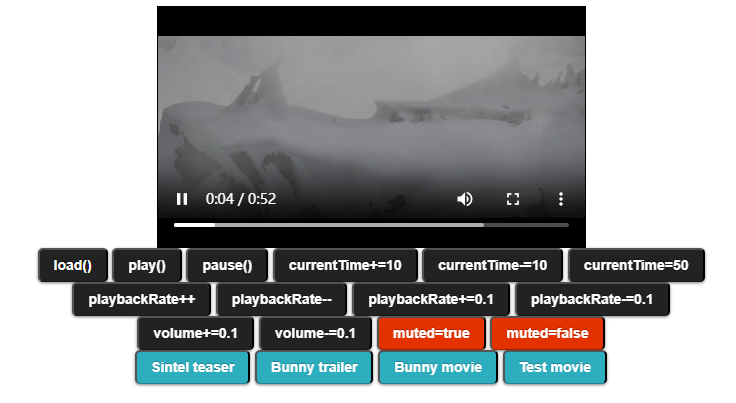Click the pause() button
Viewport: 736px width, 403px height.
227,266
